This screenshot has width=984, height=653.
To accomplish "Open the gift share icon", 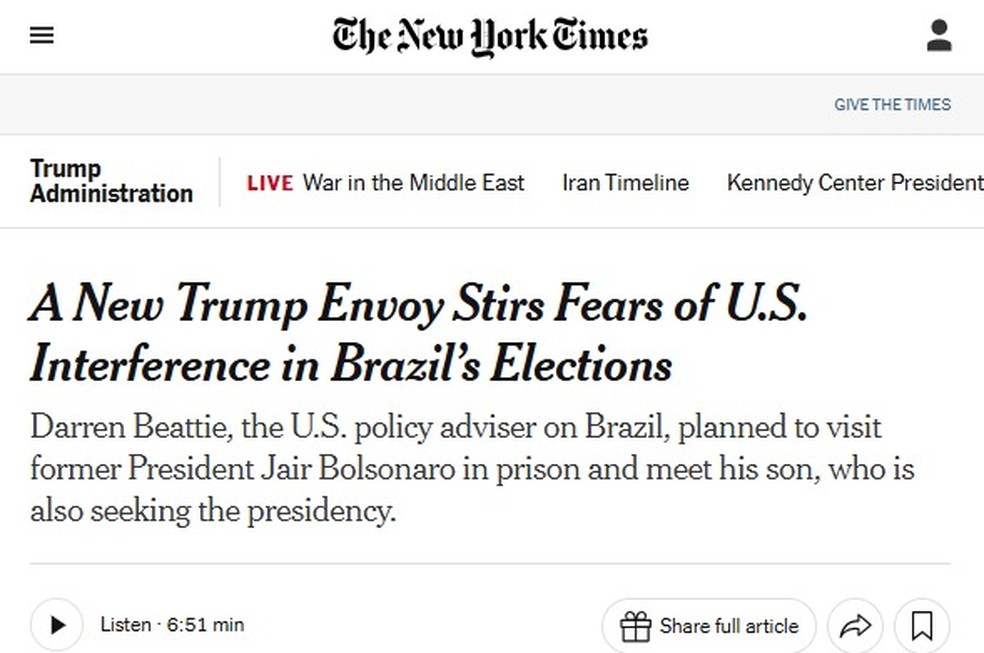I will pos(636,625).
